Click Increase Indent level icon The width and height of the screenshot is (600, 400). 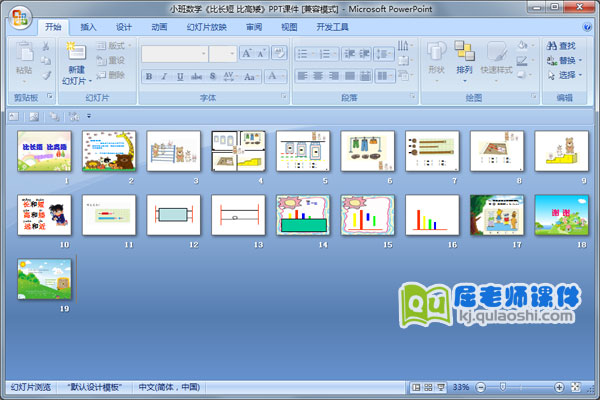tap(364, 54)
